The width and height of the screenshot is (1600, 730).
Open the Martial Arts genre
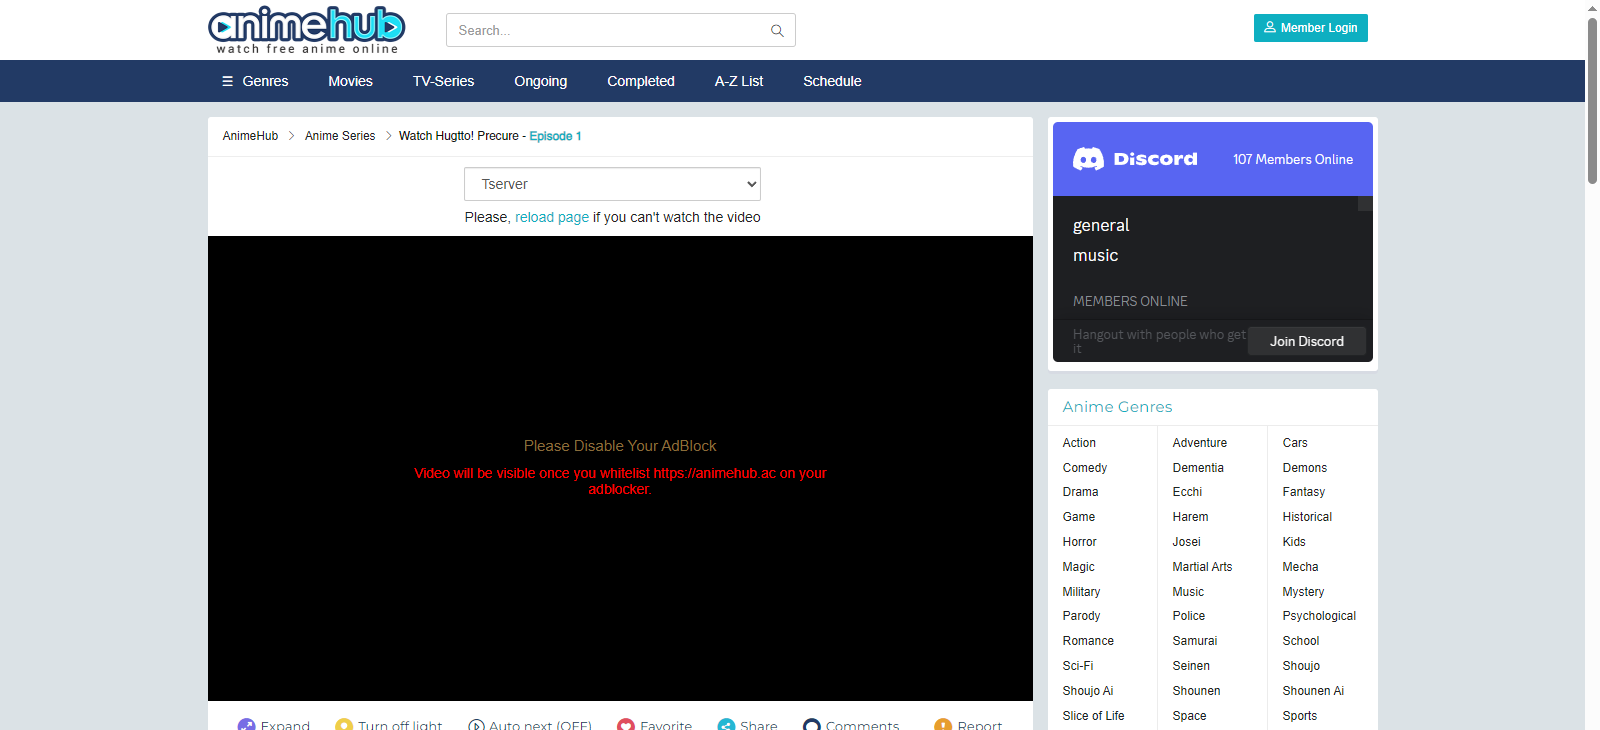pos(1202,567)
